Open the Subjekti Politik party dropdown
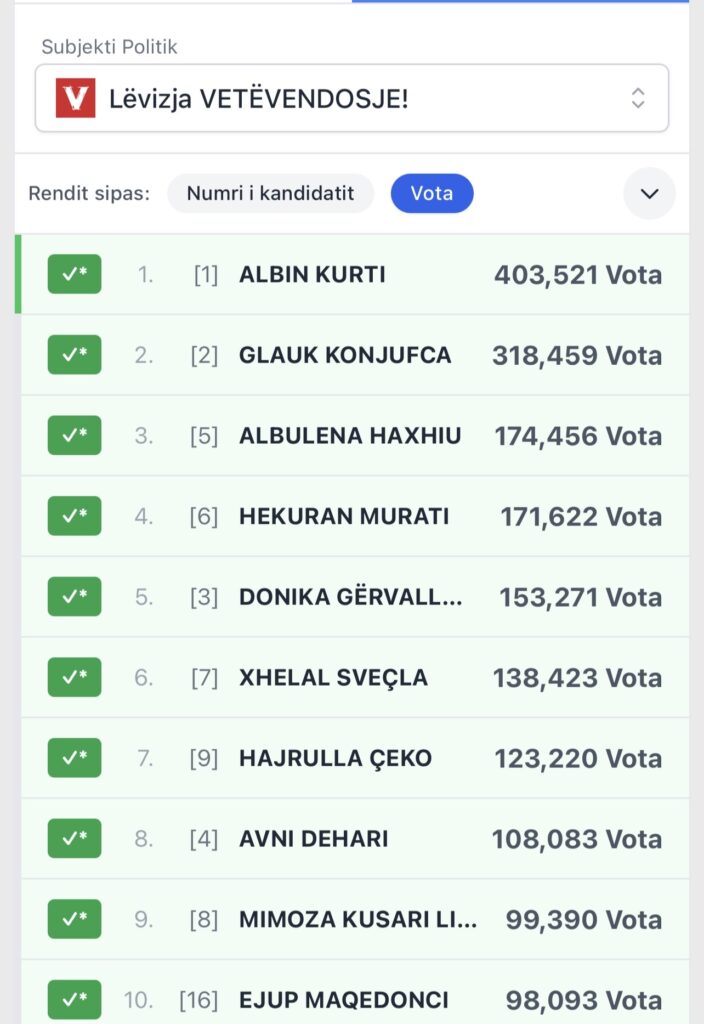This screenshot has height=1024, width=704. tap(351, 98)
